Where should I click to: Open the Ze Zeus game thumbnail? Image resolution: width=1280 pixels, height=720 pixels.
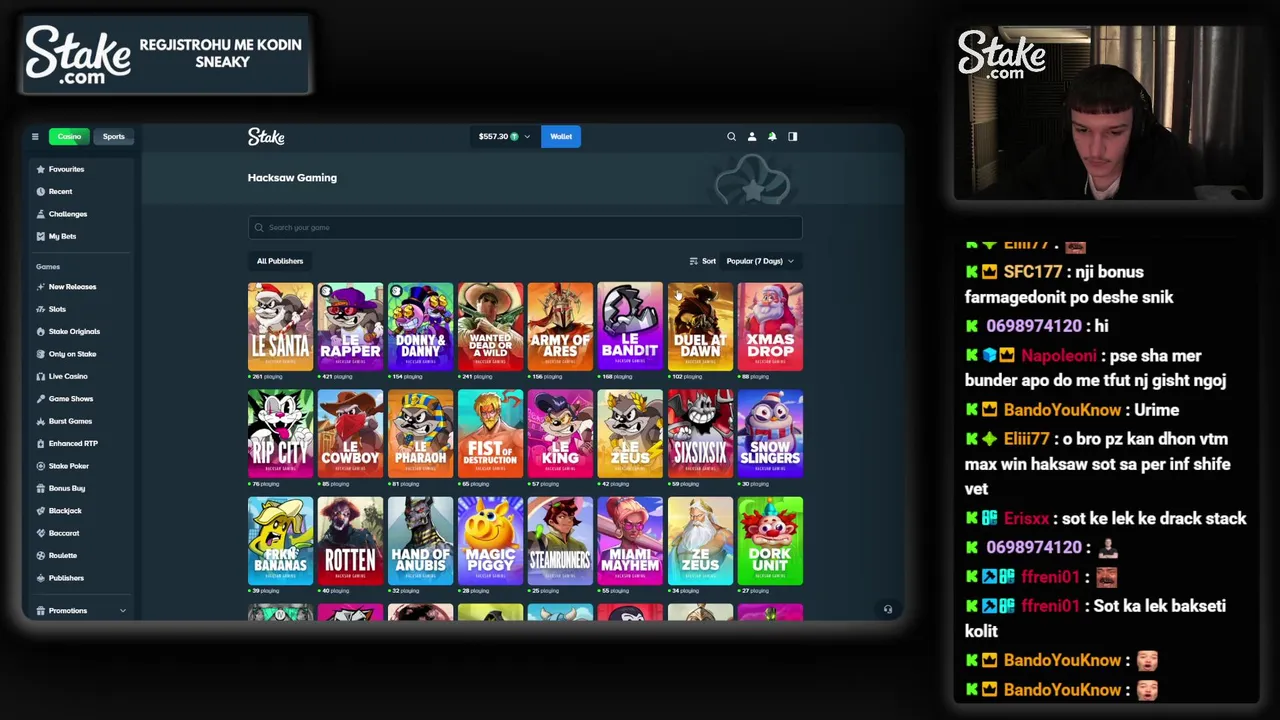tap(700, 540)
